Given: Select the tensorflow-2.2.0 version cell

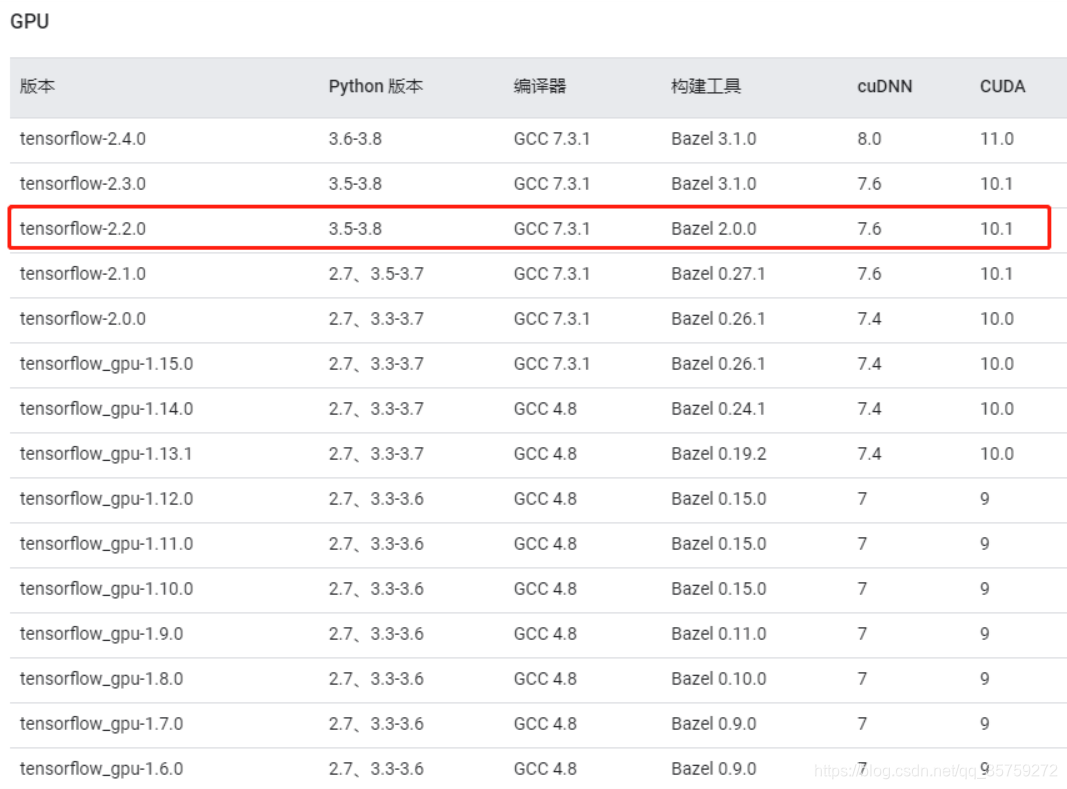Looking at the screenshot, I should click(82, 229).
